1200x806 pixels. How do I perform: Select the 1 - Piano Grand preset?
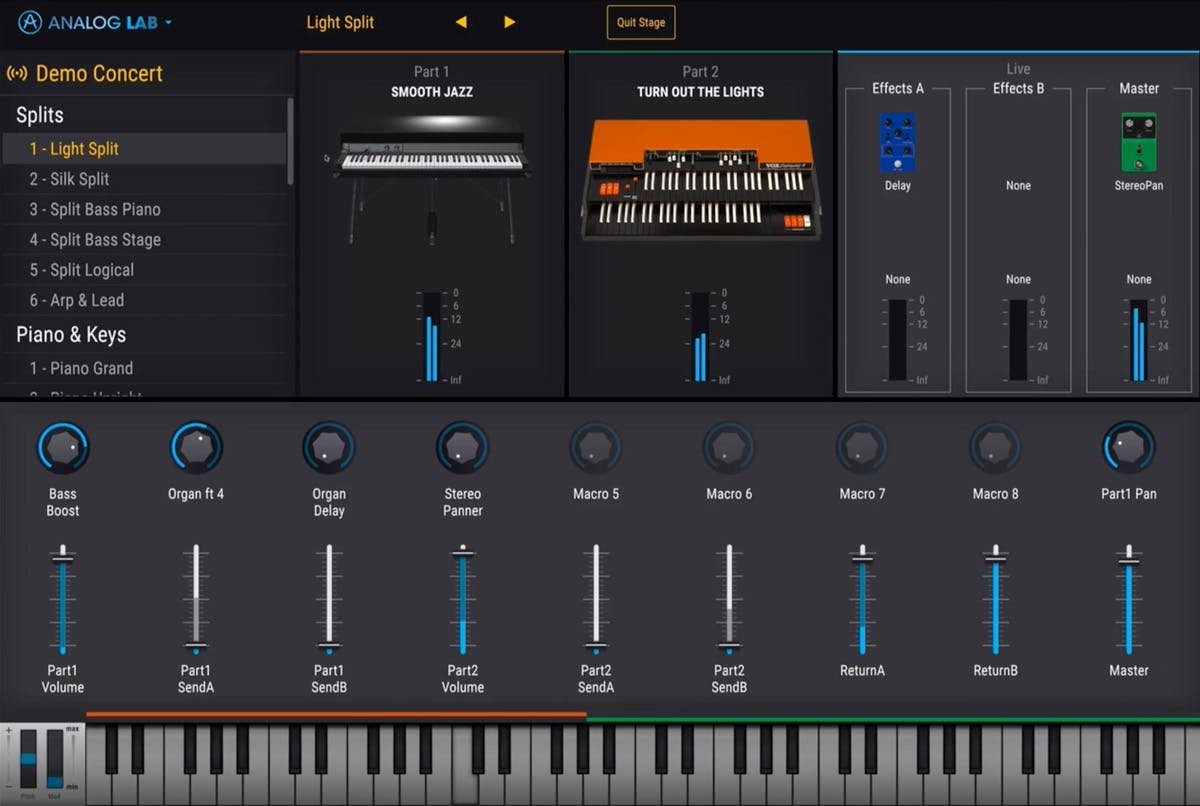pos(144,368)
